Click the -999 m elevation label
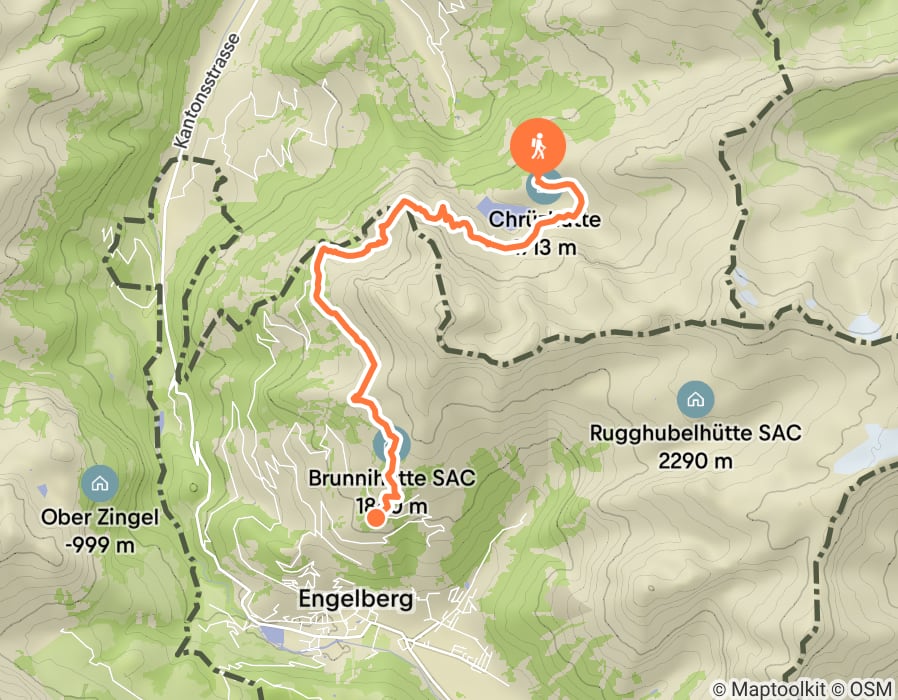The height and width of the screenshot is (700, 898). (x=100, y=545)
